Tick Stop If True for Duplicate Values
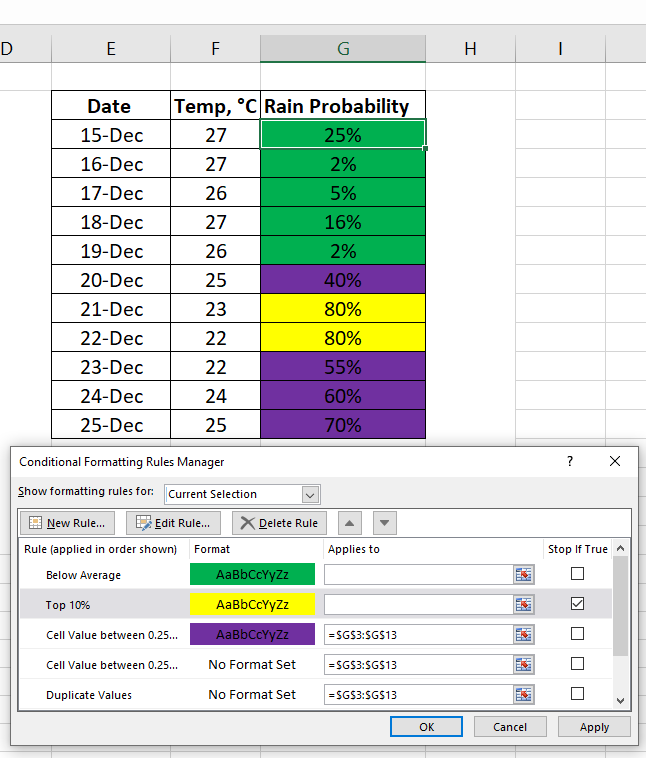 pyautogui.click(x=577, y=693)
